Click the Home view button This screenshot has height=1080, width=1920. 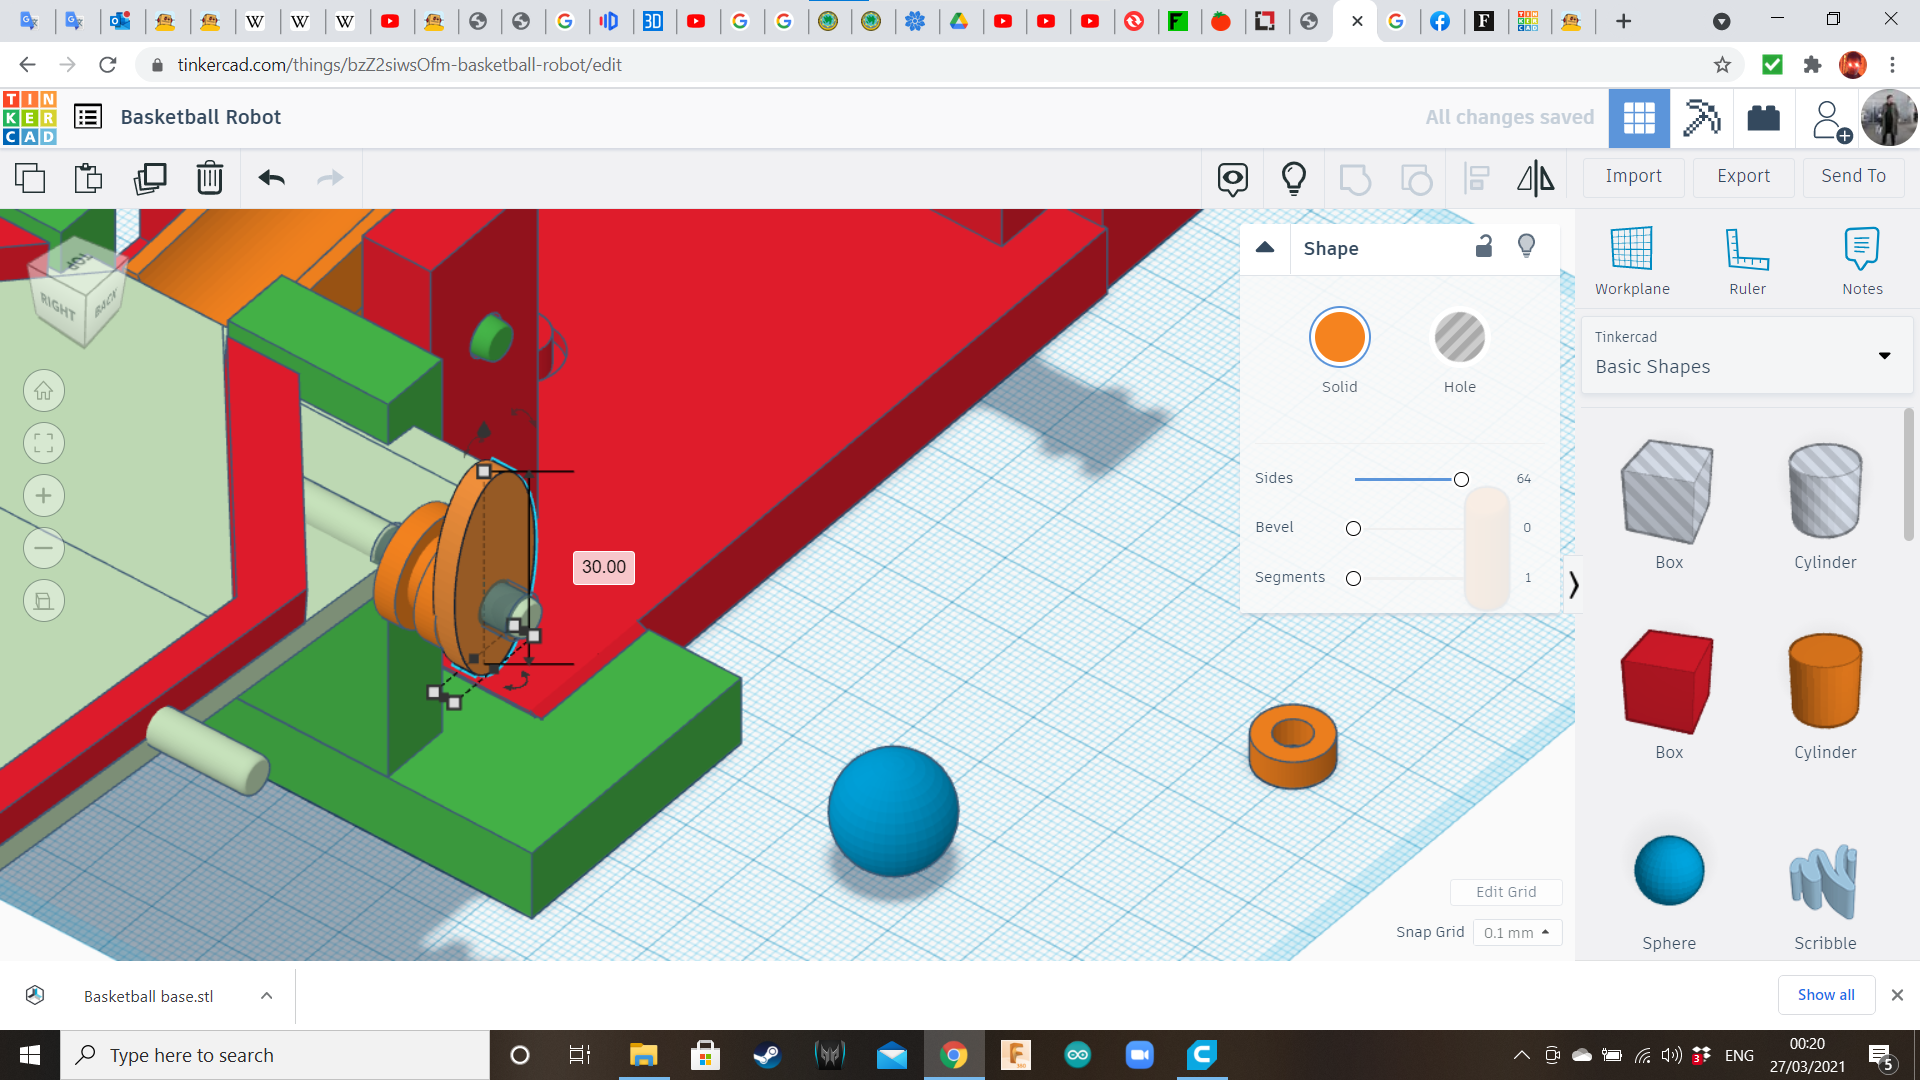tap(44, 391)
